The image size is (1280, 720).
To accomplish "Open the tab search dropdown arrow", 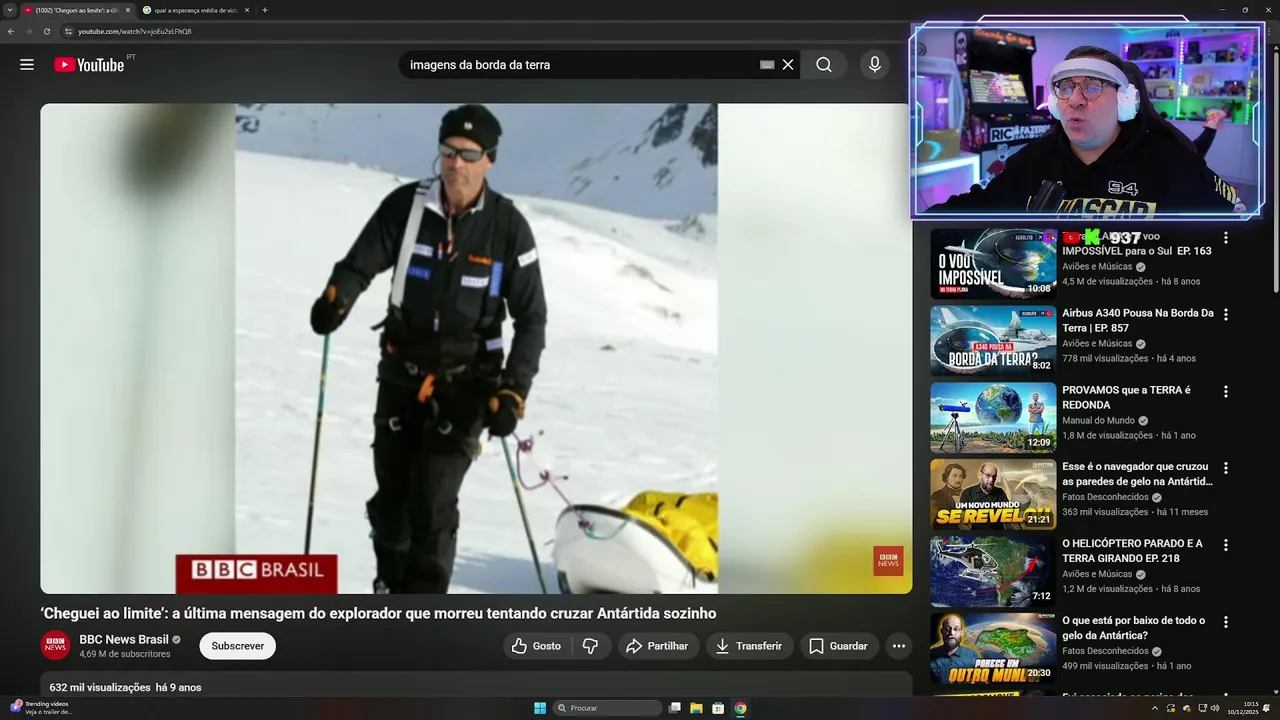I will pos(10,10).
